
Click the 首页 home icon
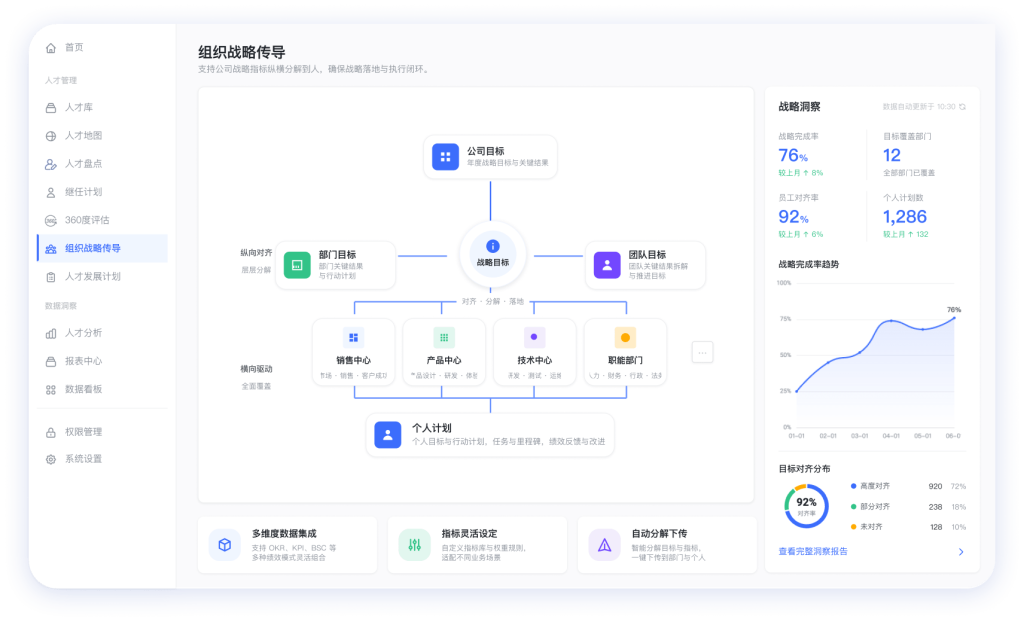click(x=51, y=48)
